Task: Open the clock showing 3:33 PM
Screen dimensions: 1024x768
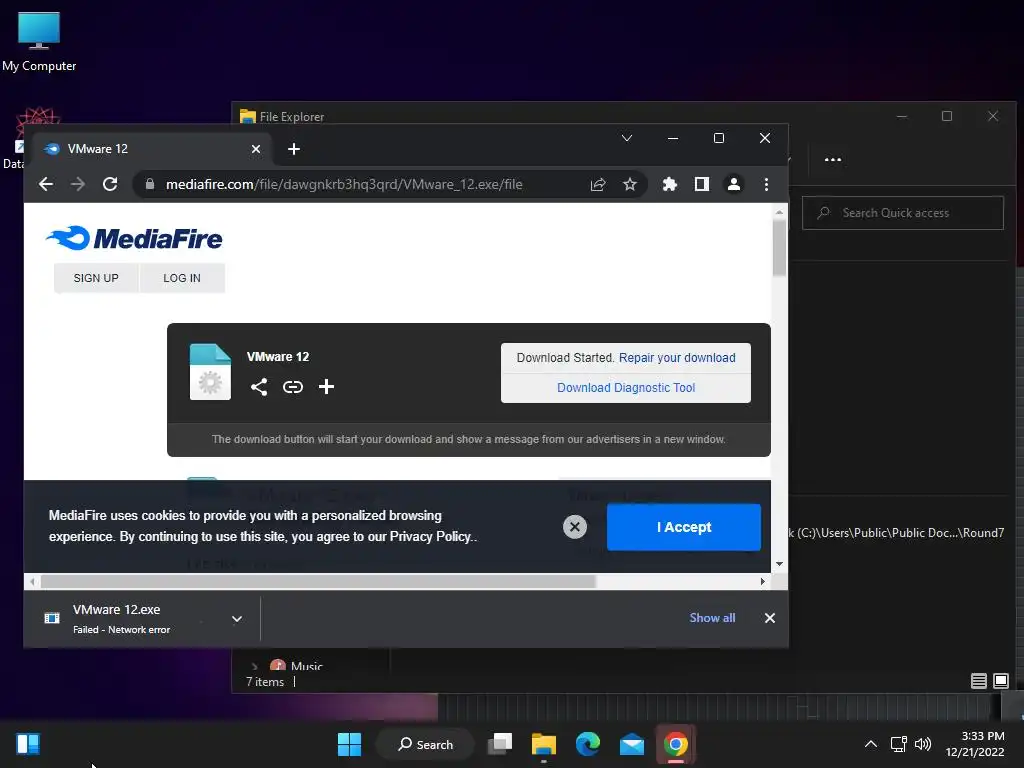Action: pos(975,744)
